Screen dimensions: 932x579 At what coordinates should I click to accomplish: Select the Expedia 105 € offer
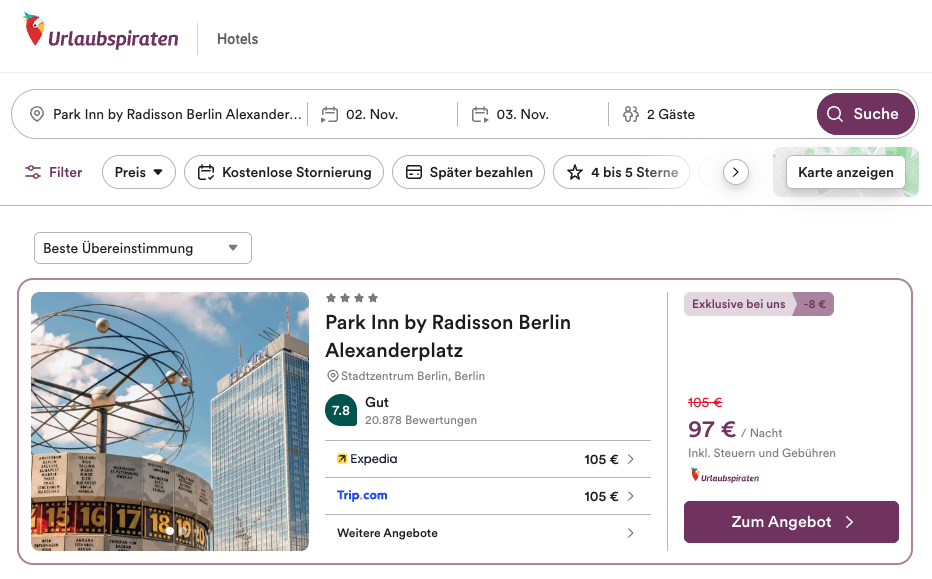click(487, 459)
